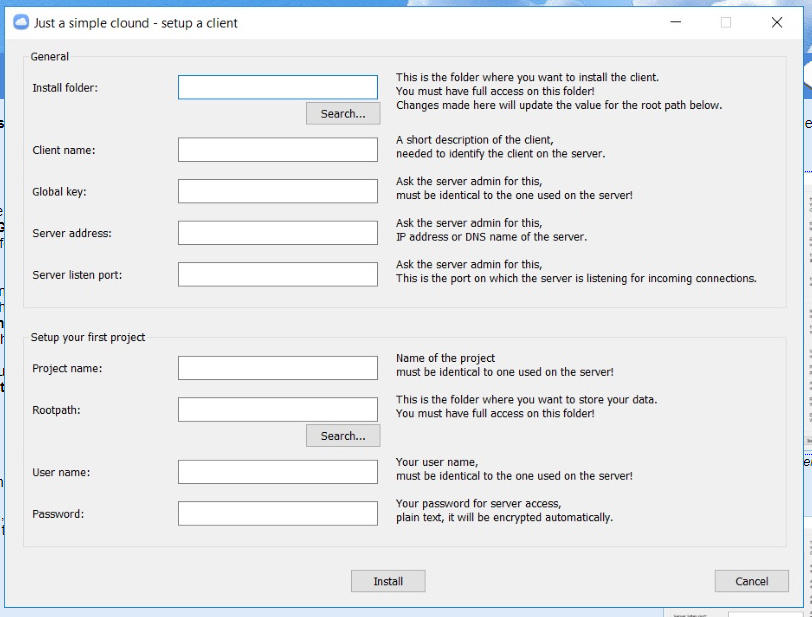Click the window title text 'setup a client'
This screenshot has width=812, height=617.
pyautogui.click(x=199, y=22)
